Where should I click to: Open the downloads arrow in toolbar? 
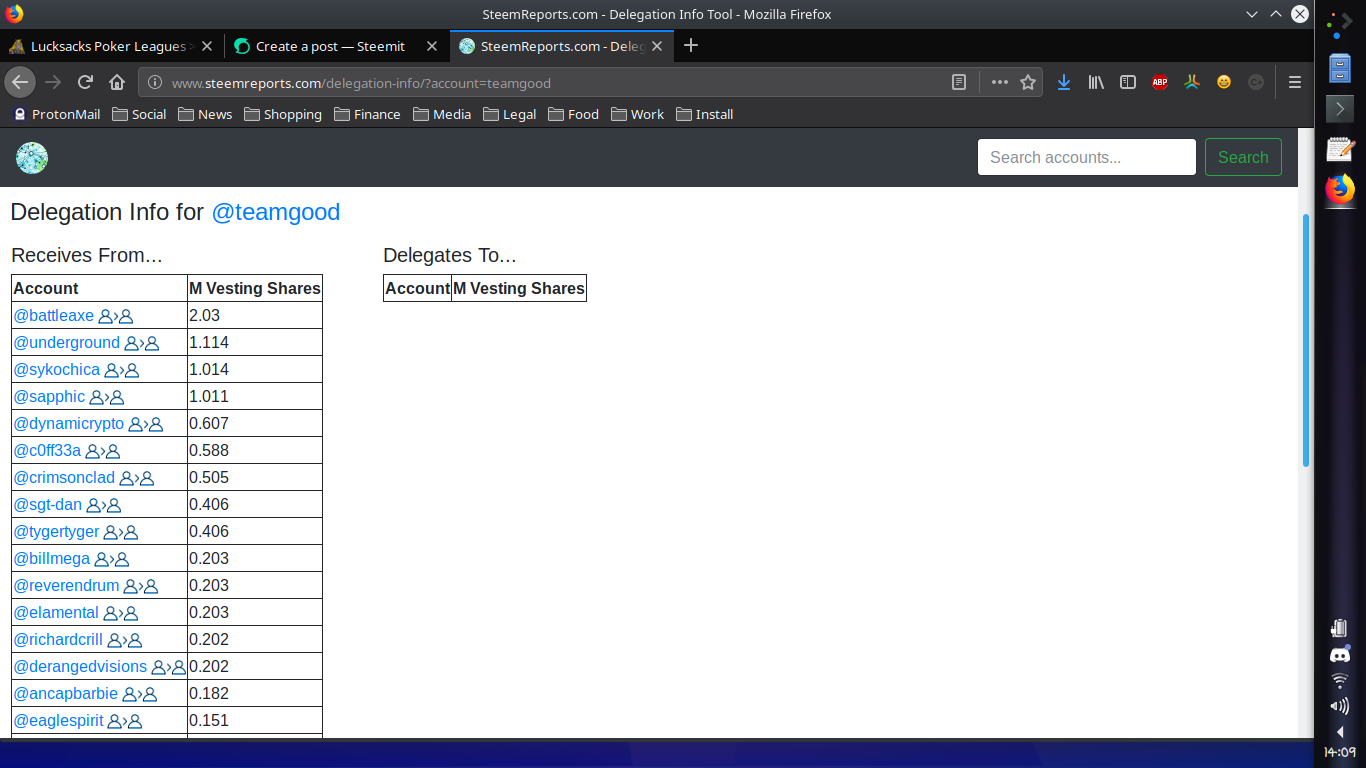coord(1064,82)
